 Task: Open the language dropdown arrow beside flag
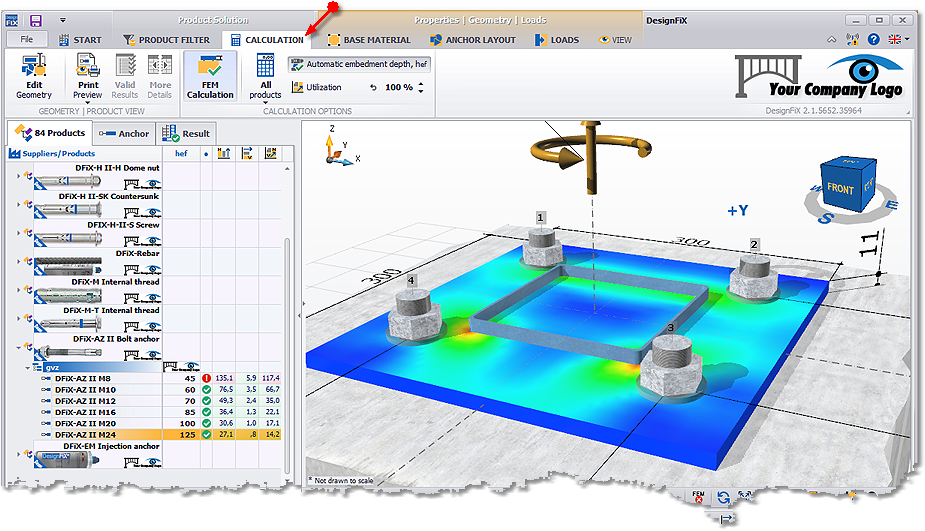(x=907, y=40)
